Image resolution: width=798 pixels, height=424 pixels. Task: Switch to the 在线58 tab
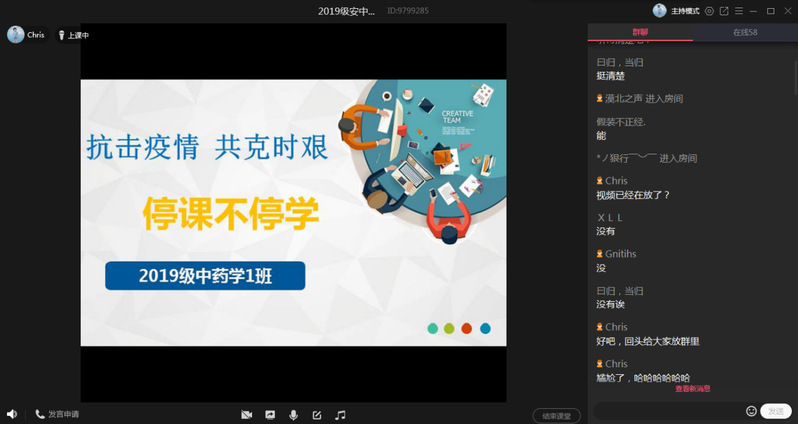click(745, 32)
